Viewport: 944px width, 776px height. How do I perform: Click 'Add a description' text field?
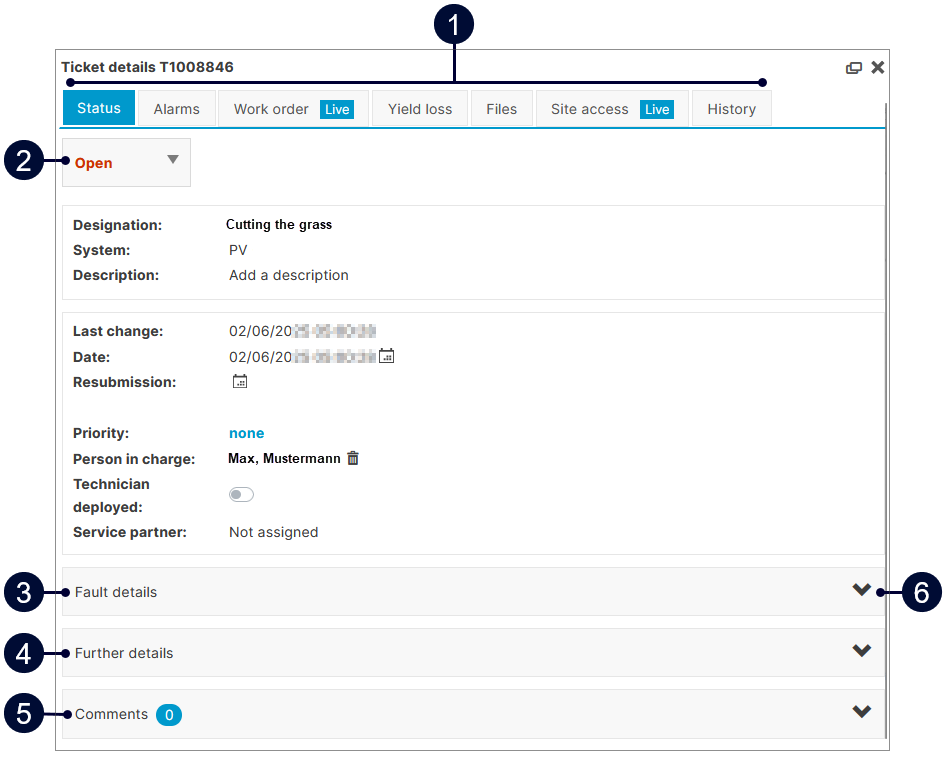point(289,275)
